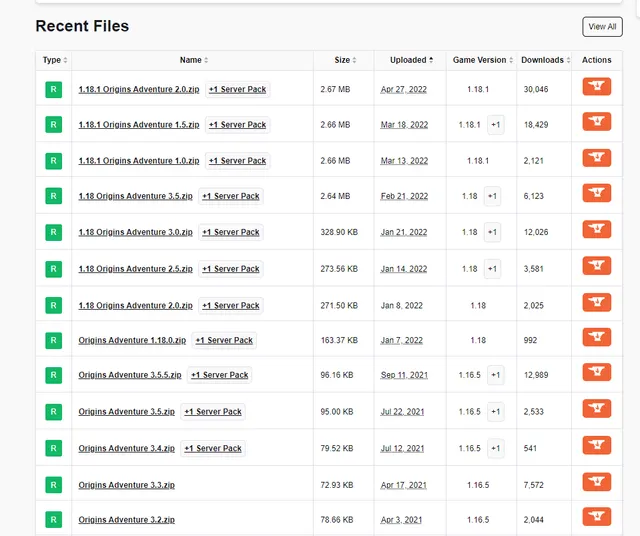The image size is (640, 536).
Task: Download 1.18 Origins Adventure 2.5.zip file
Action: pos(597,266)
